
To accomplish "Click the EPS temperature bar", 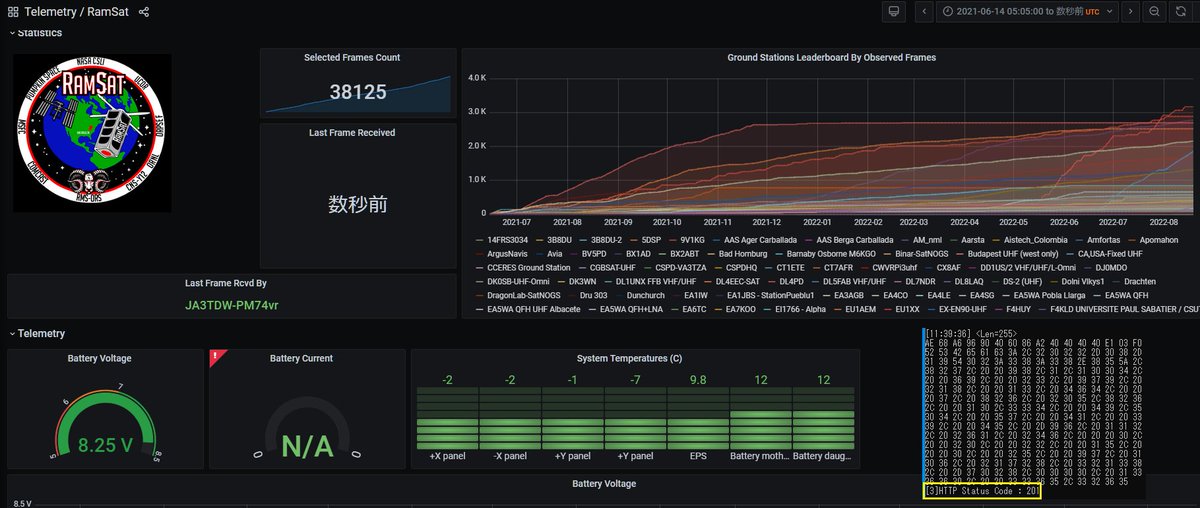I will (698, 419).
